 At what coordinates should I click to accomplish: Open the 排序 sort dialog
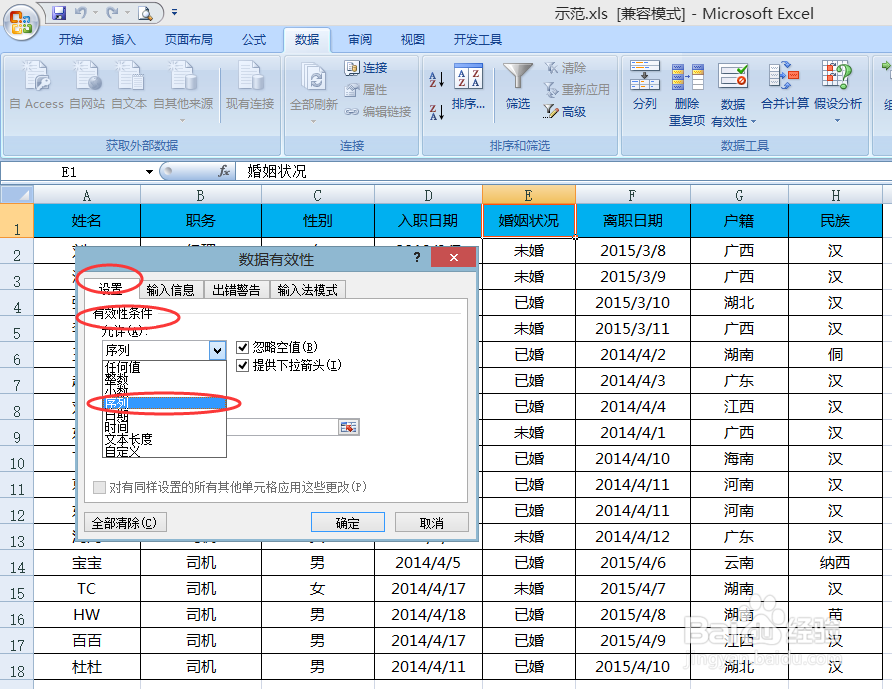coord(468,86)
